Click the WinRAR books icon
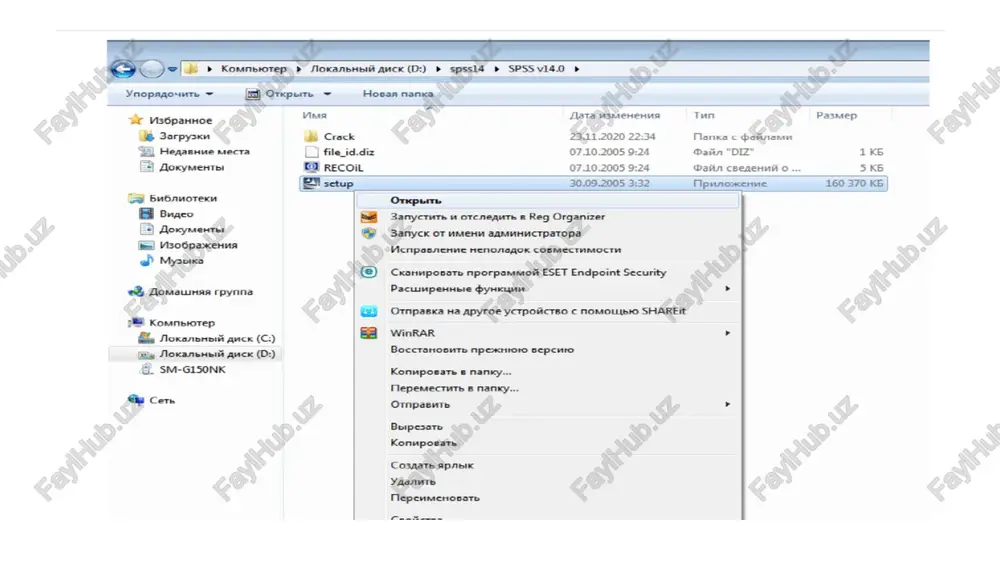 (369, 333)
